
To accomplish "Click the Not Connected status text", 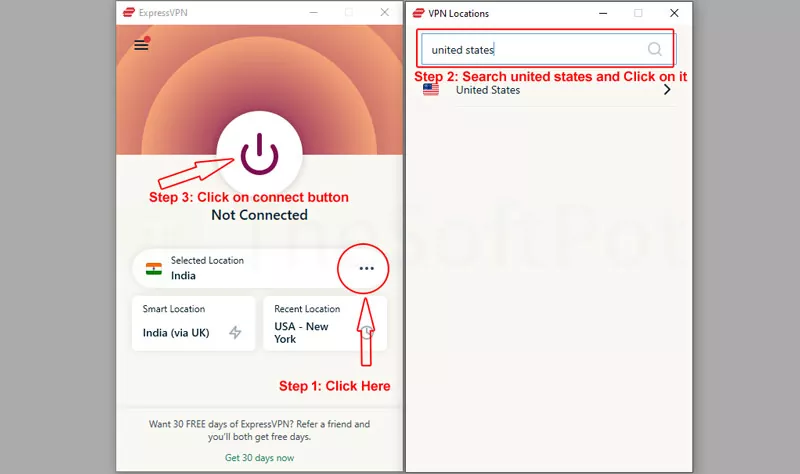I will (259, 215).
